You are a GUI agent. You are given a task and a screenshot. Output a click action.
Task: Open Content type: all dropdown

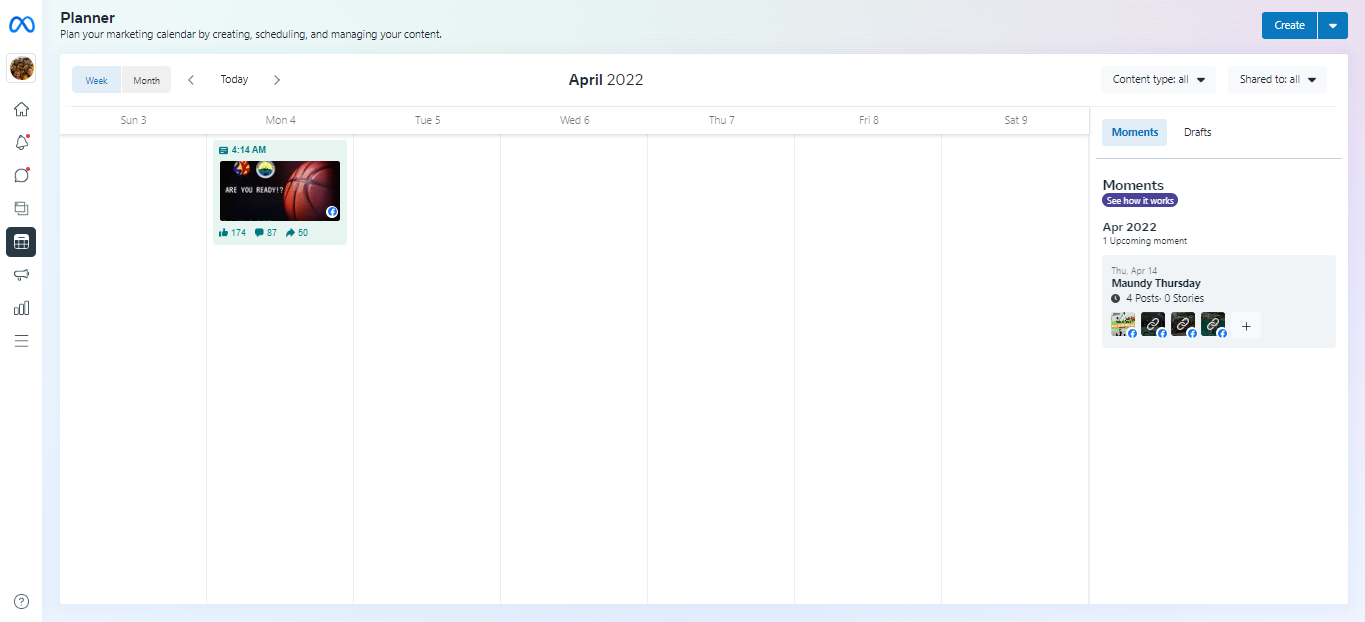1159,80
